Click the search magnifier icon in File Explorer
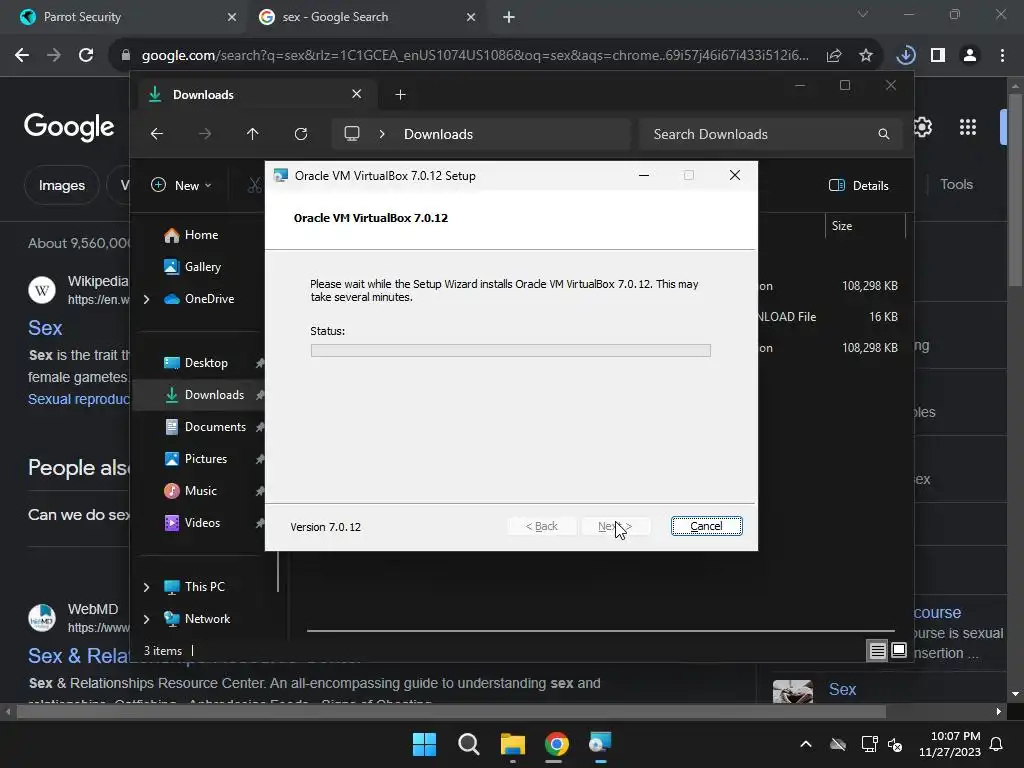The width and height of the screenshot is (1024, 768). [x=884, y=134]
